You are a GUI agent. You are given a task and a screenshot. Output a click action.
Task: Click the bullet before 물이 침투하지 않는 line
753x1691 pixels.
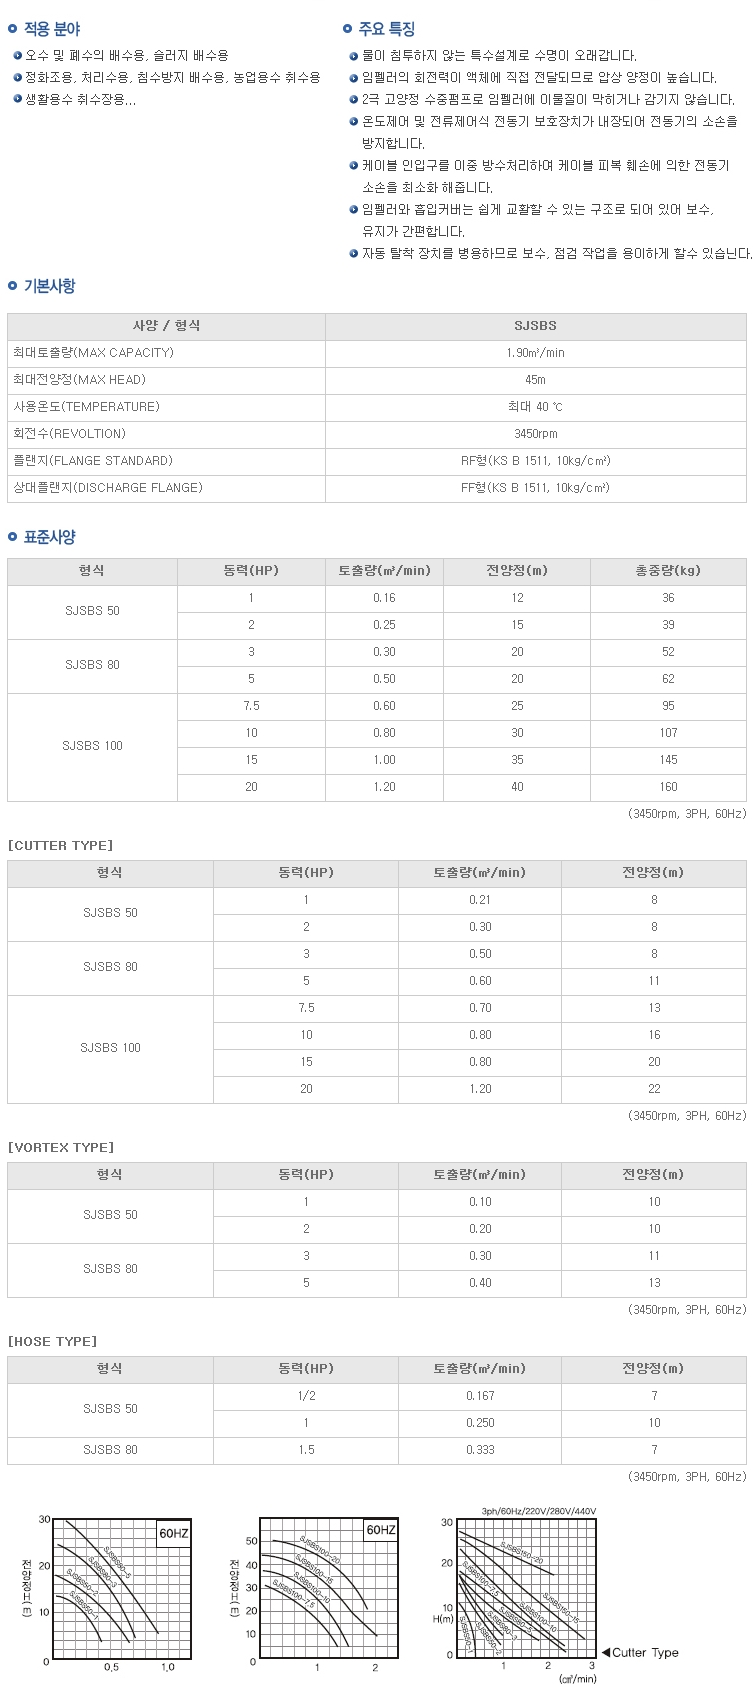coord(353,56)
